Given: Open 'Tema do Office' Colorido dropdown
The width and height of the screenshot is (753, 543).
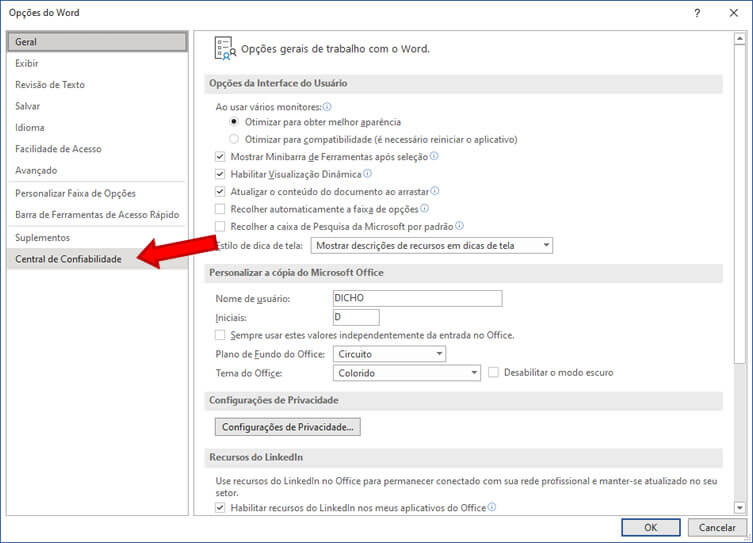Looking at the screenshot, I should (x=407, y=373).
